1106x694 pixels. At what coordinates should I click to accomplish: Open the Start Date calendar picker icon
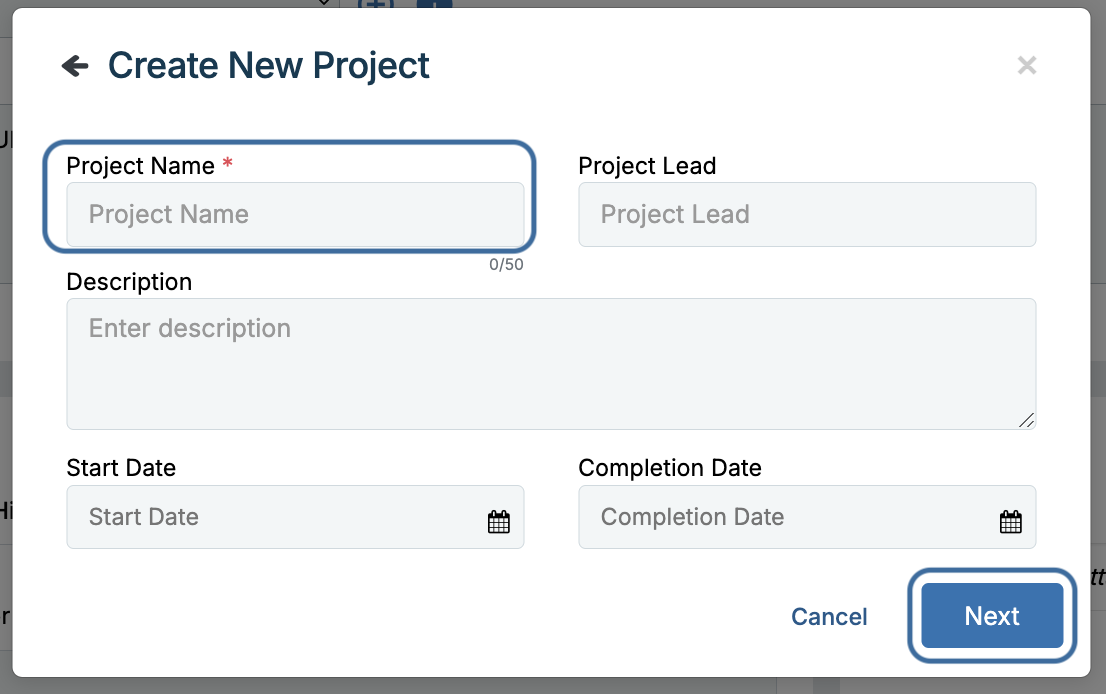[498, 521]
